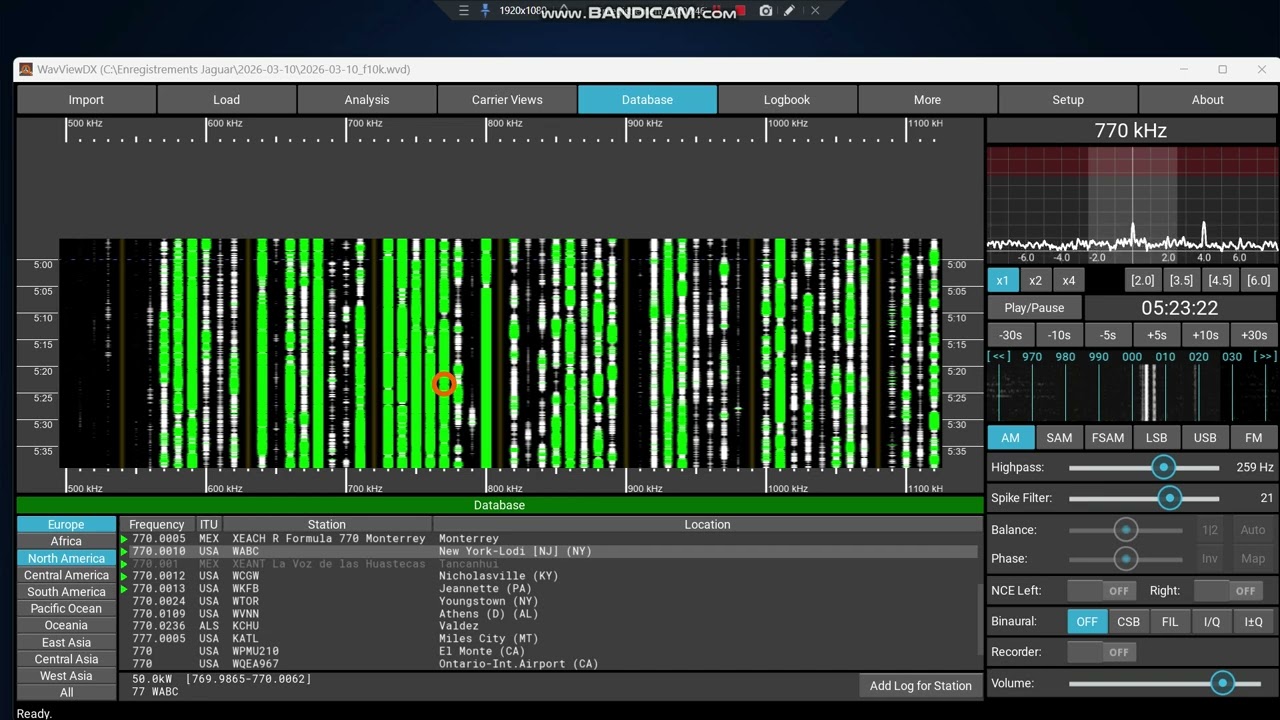This screenshot has width=1280, height=720.
Task: Toggle the NCE Right switch
Action: (x=1226, y=591)
